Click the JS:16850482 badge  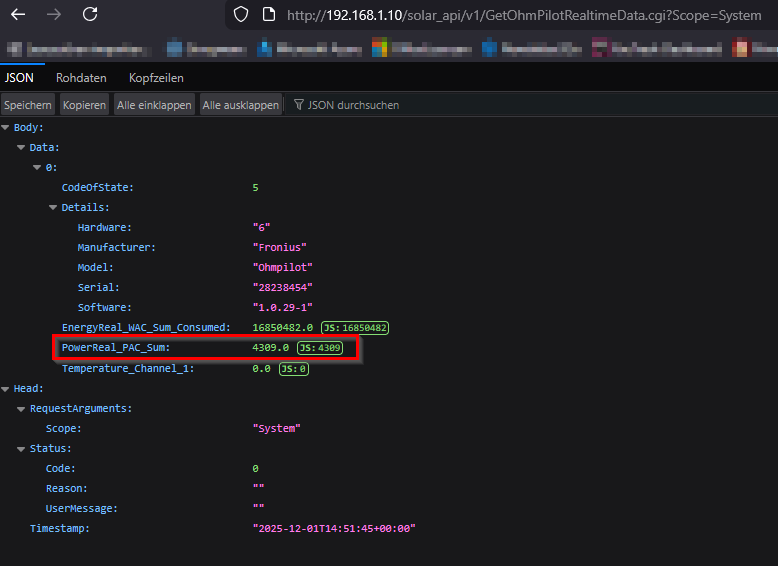[x=355, y=328]
